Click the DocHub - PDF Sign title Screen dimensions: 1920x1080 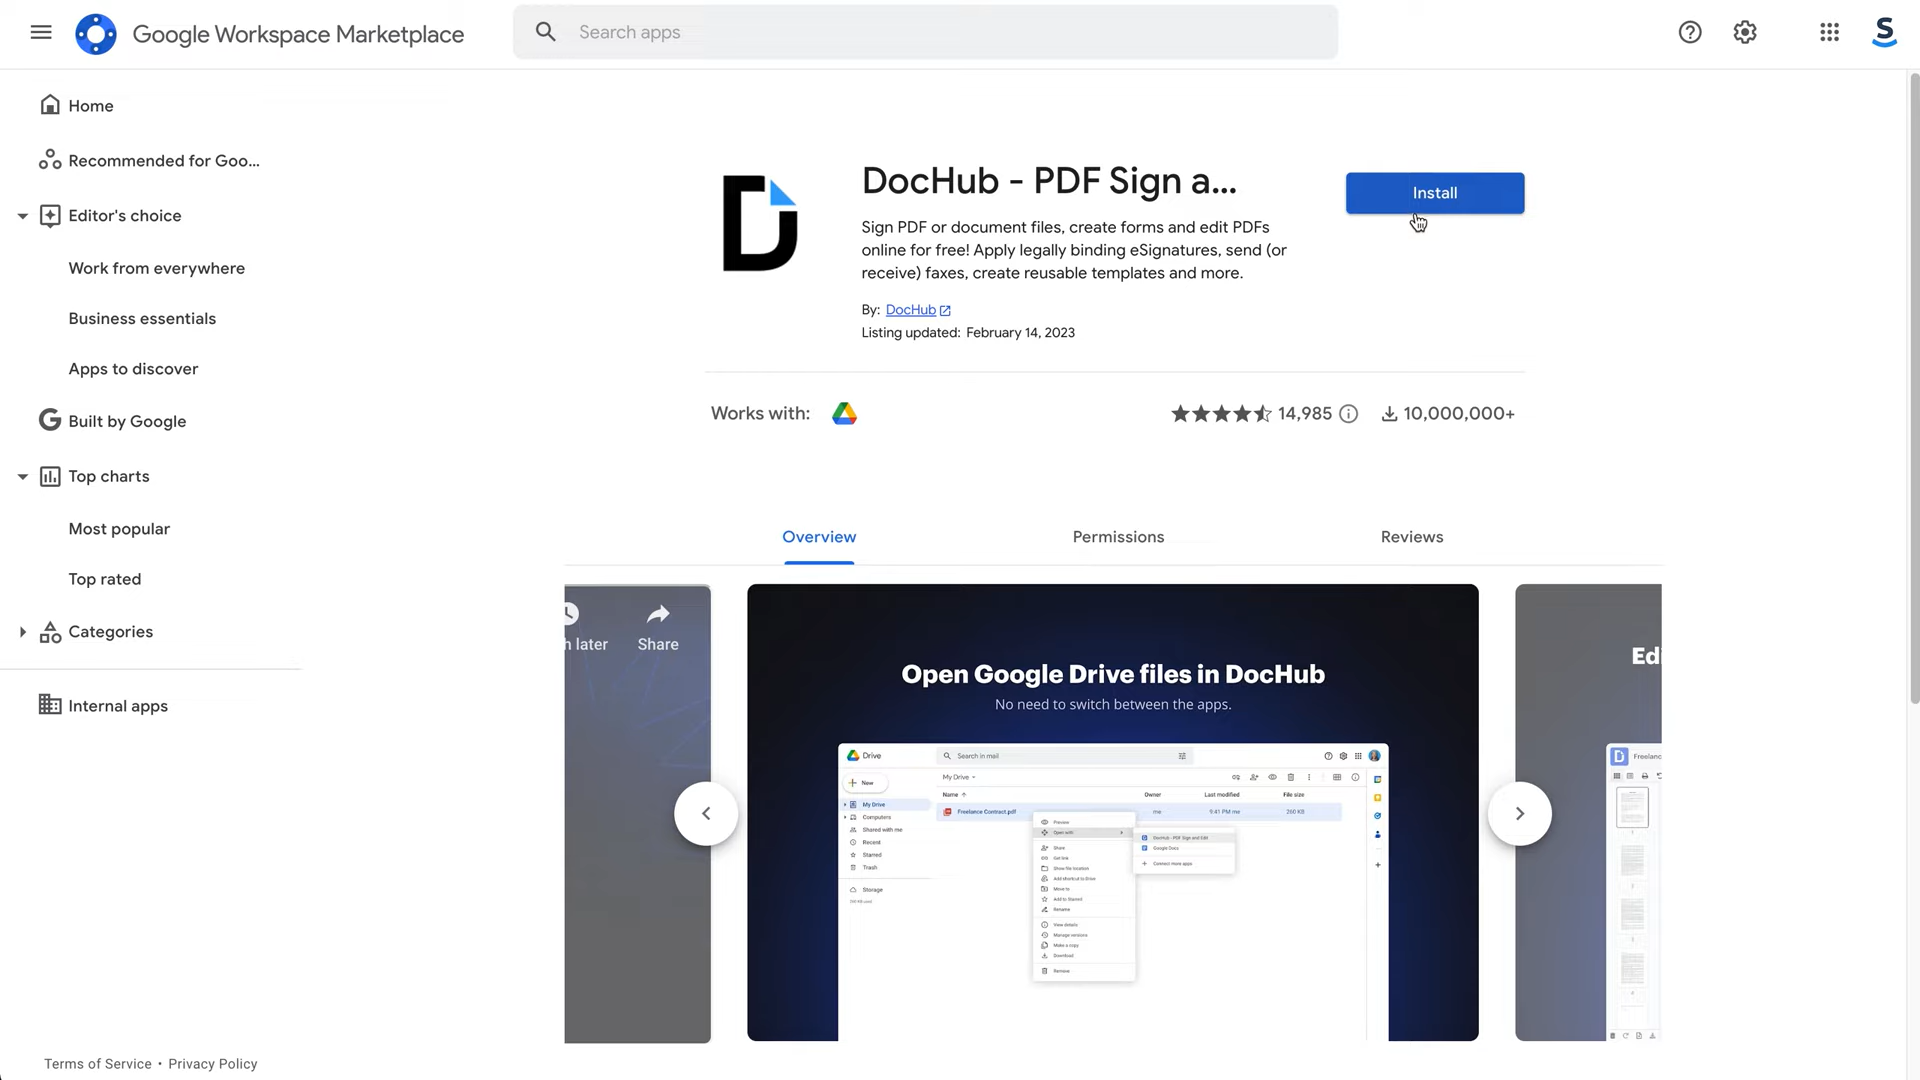point(1049,181)
